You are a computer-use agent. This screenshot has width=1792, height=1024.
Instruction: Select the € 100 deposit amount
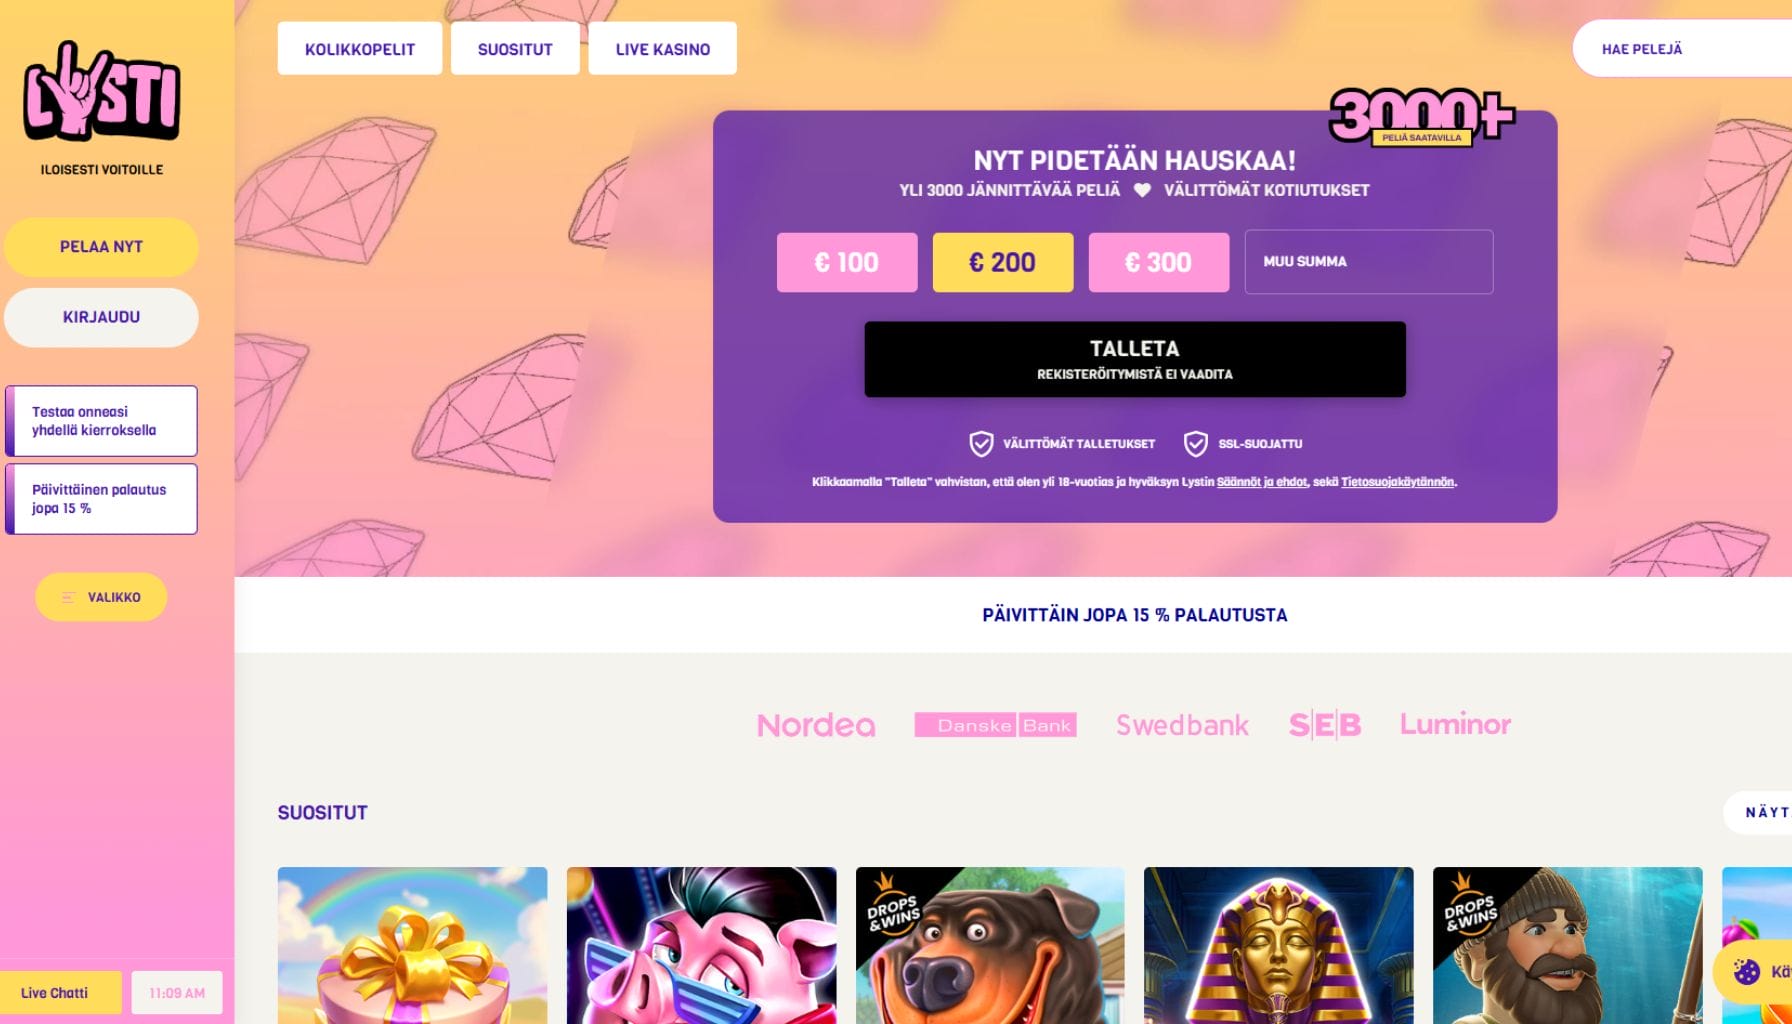click(x=847, y=262)
